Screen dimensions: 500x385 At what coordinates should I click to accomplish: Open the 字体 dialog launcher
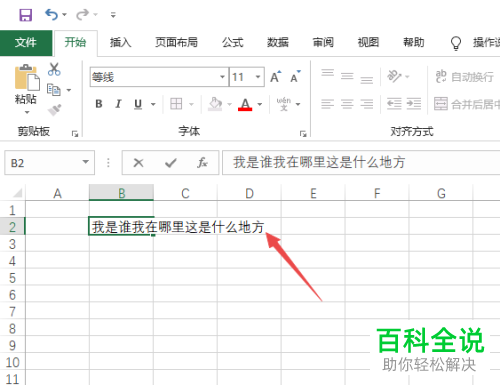[x=303, y=134]
